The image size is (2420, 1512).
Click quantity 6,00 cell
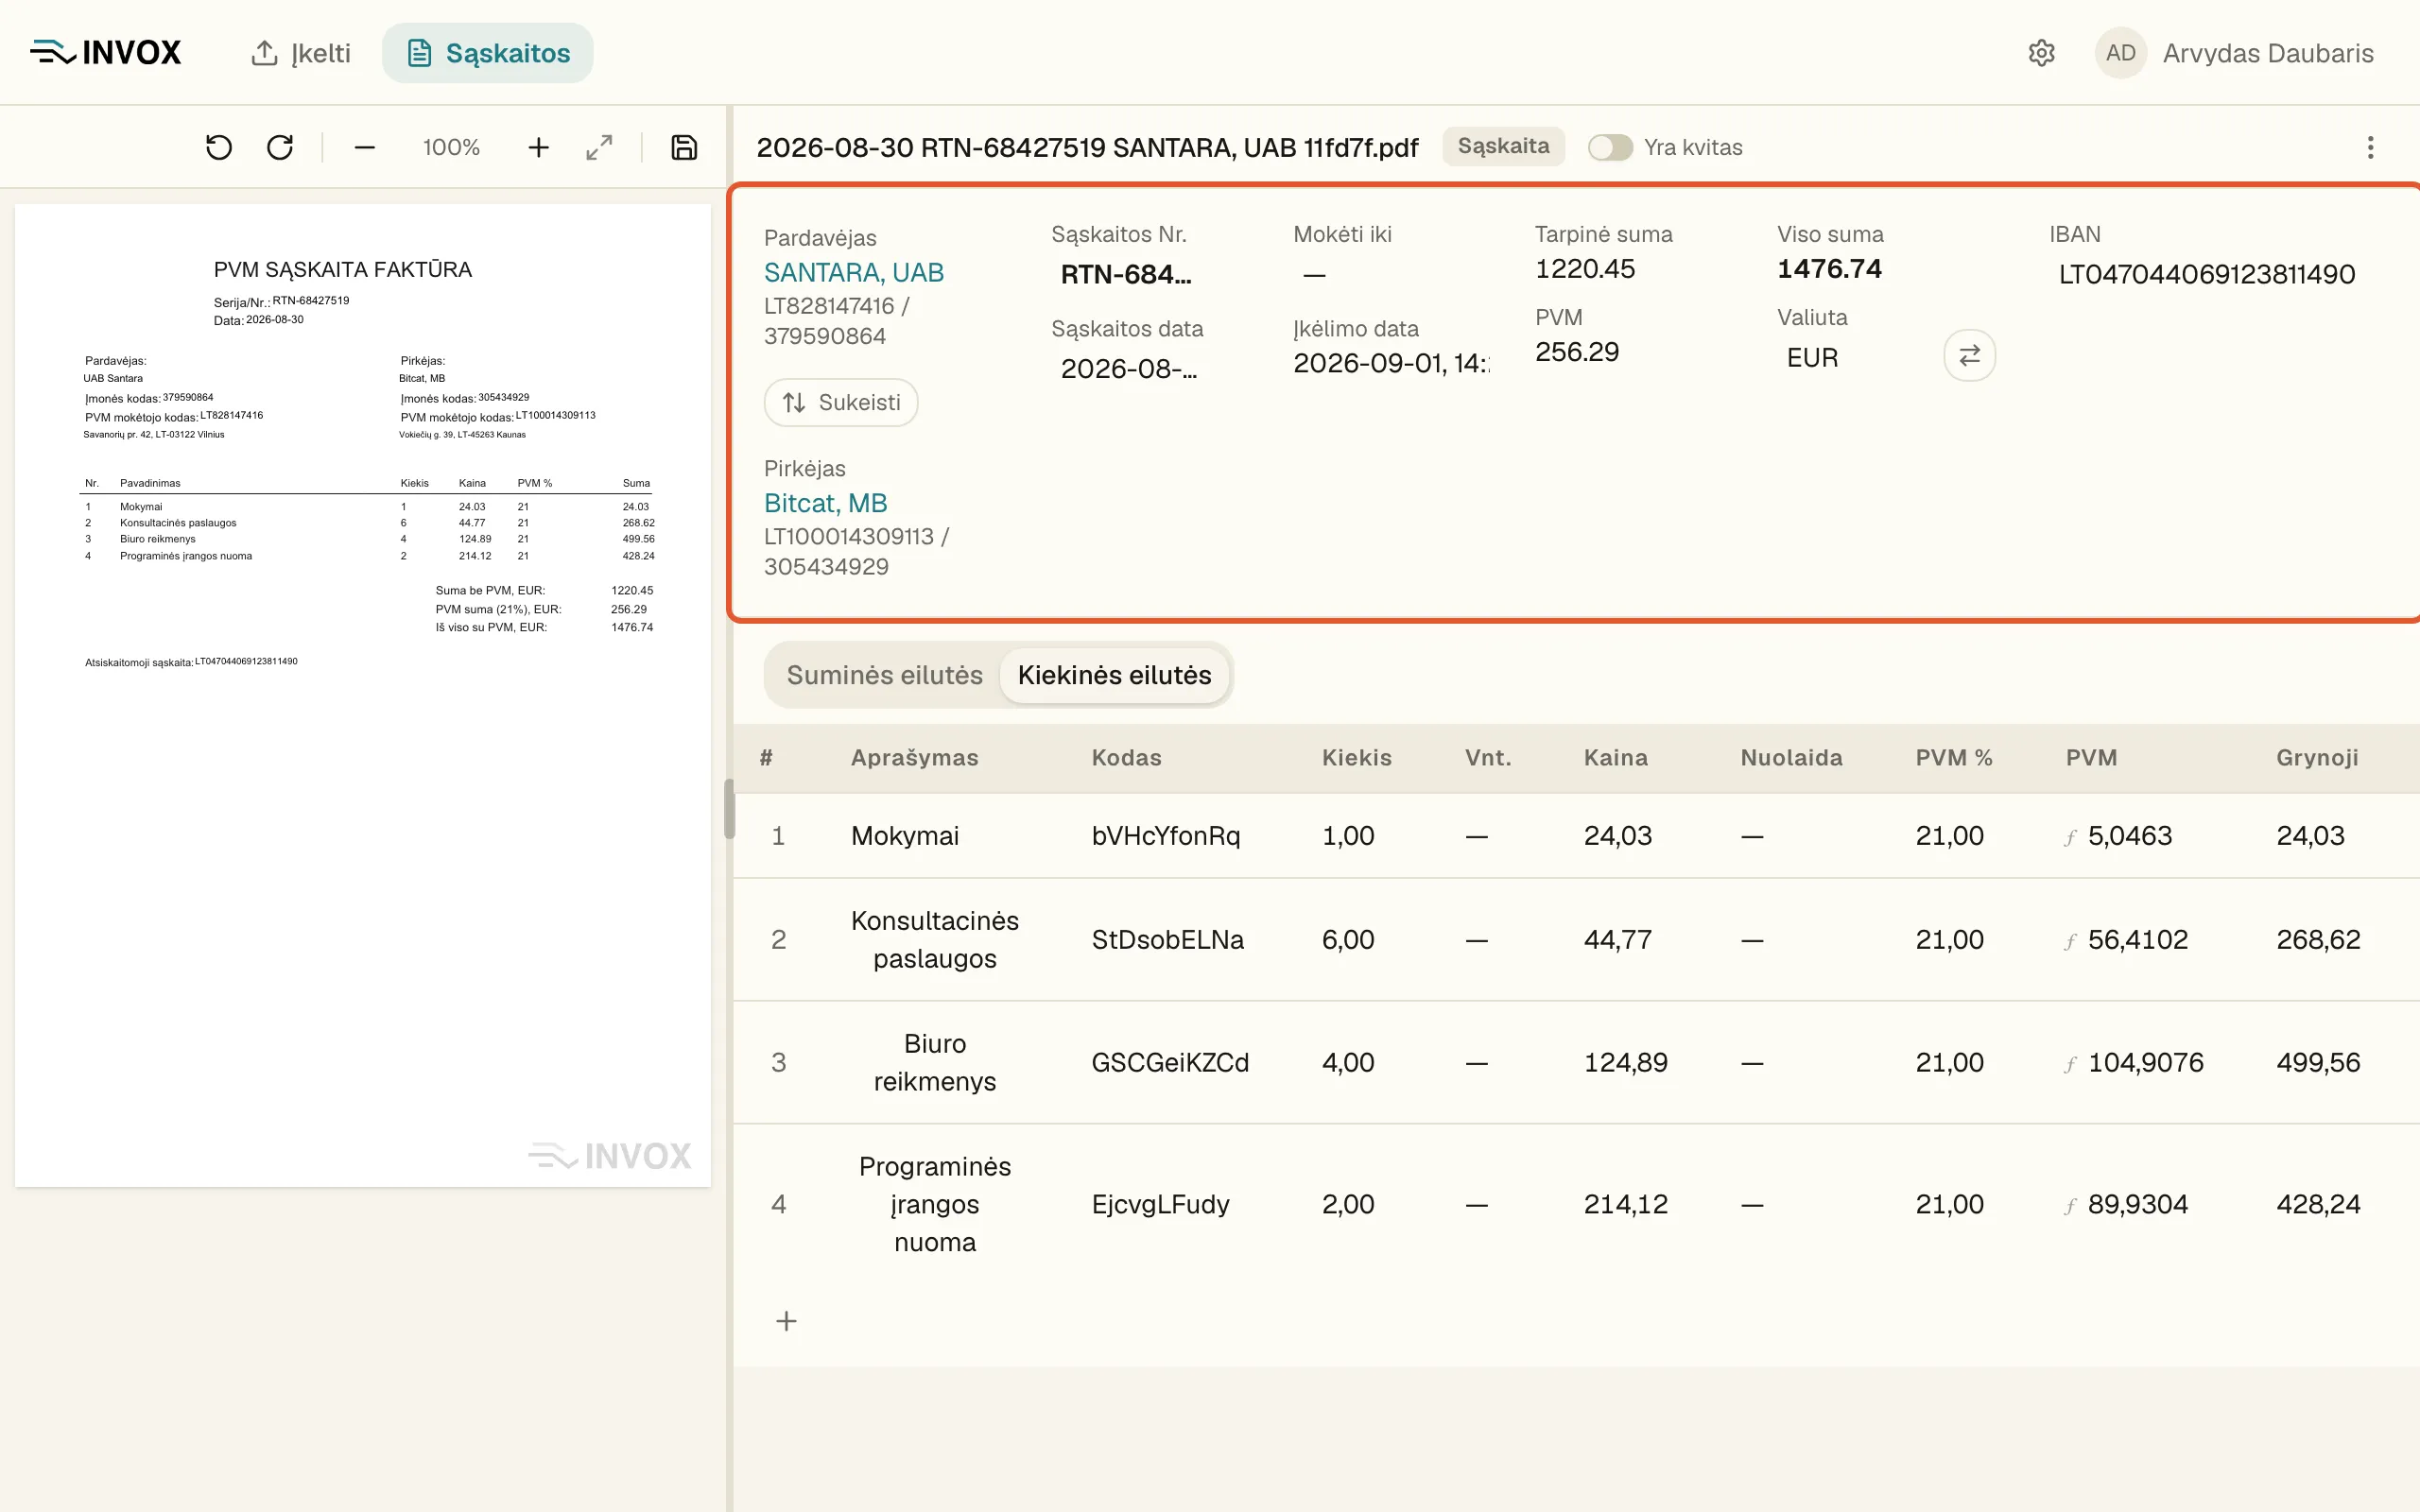[1348, 940]
